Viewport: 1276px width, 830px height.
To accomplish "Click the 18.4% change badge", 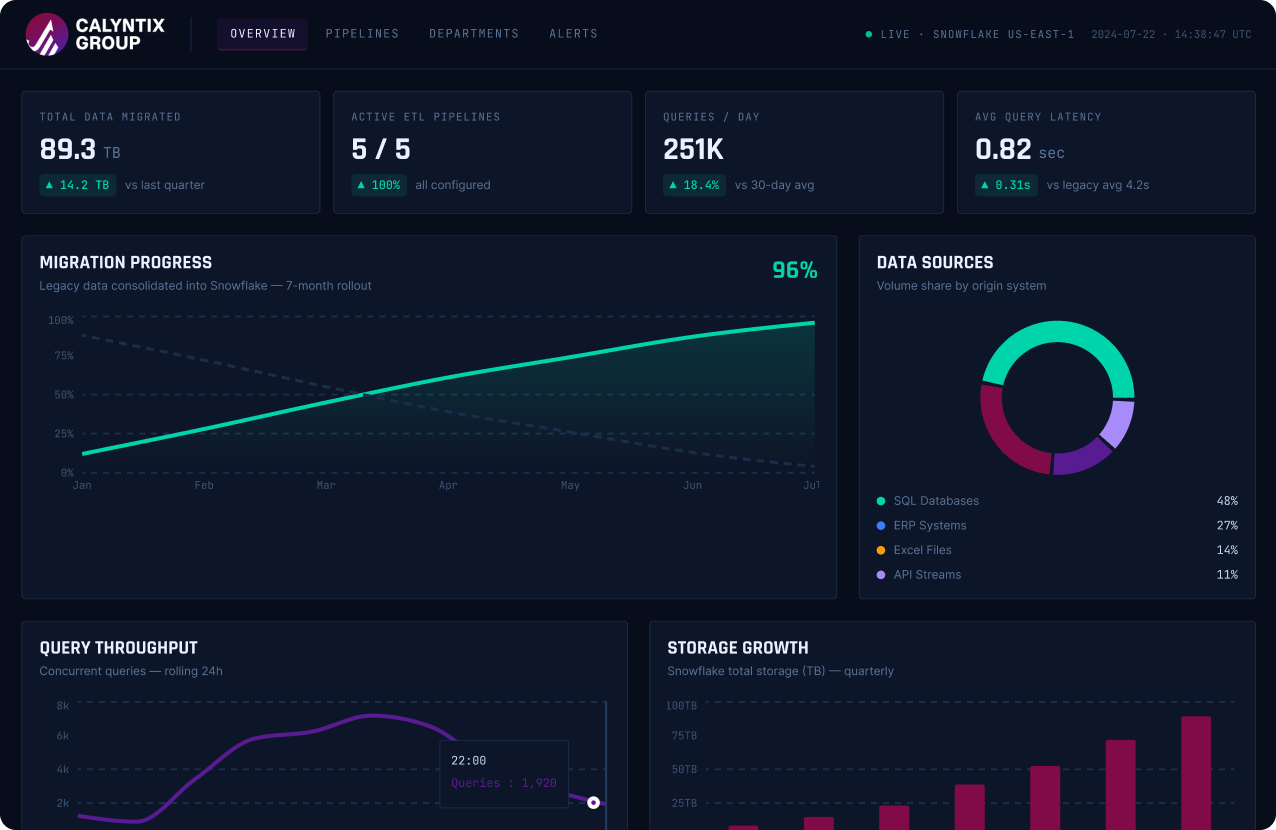I will tap(695, 185).
